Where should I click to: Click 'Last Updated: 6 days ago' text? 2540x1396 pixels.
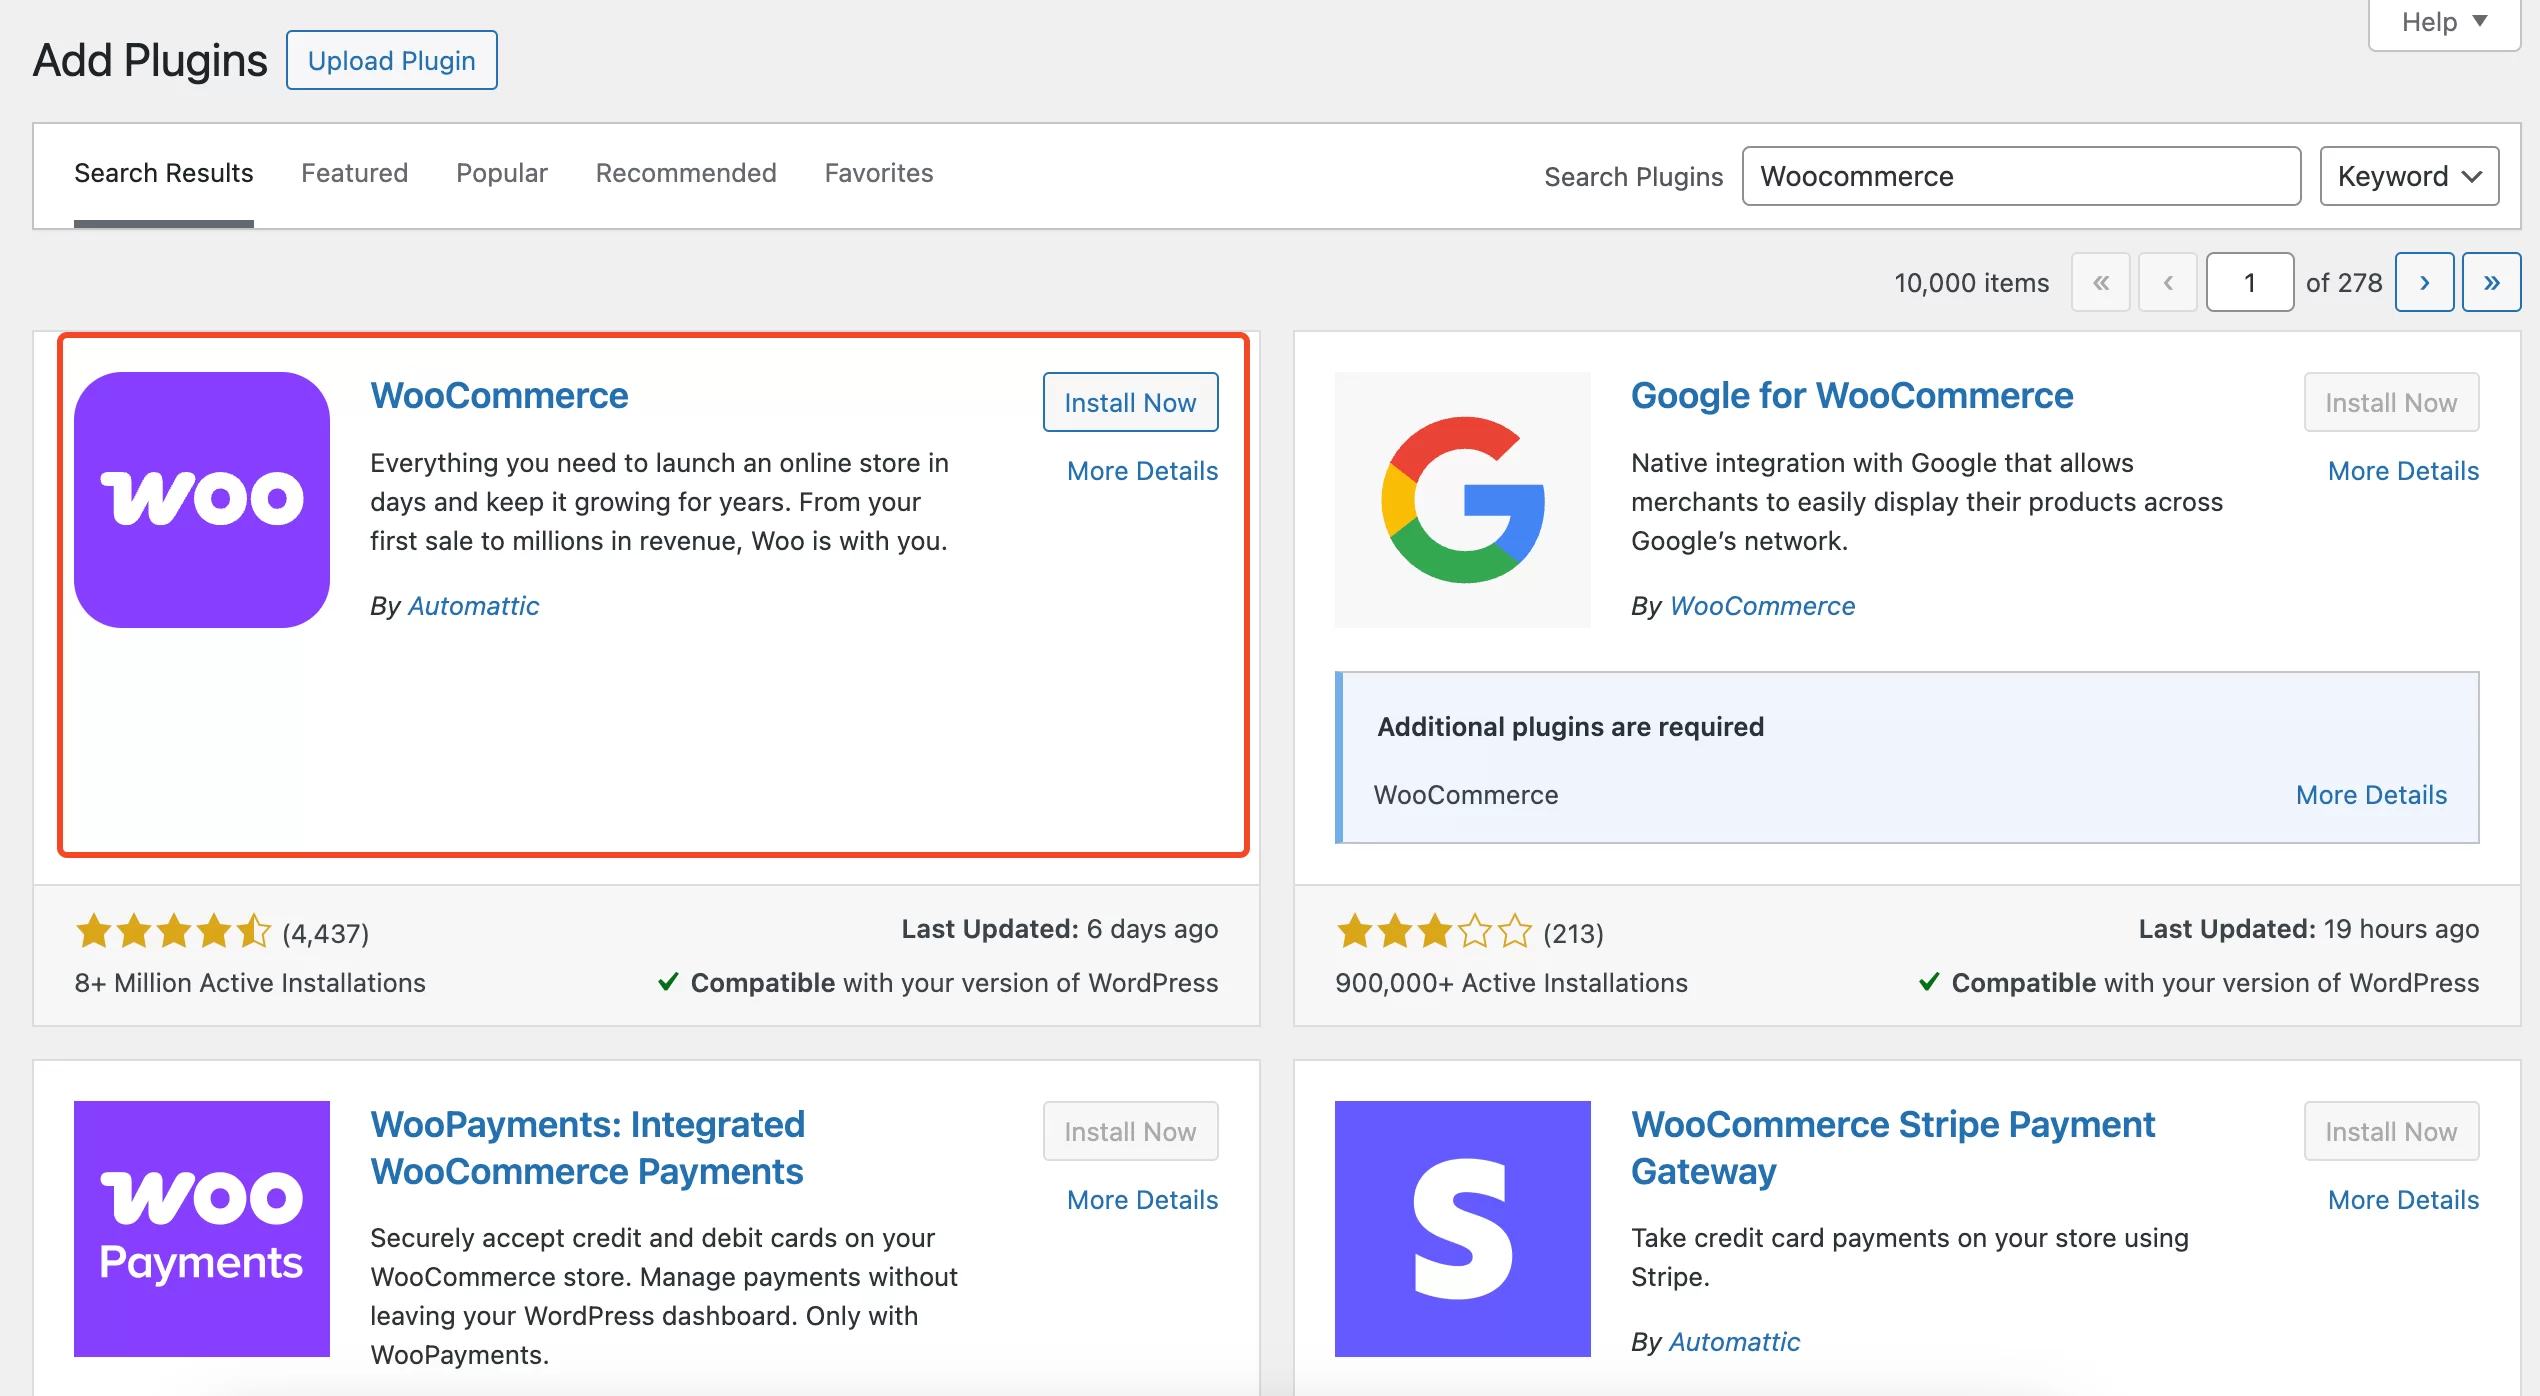point(1060,929)
